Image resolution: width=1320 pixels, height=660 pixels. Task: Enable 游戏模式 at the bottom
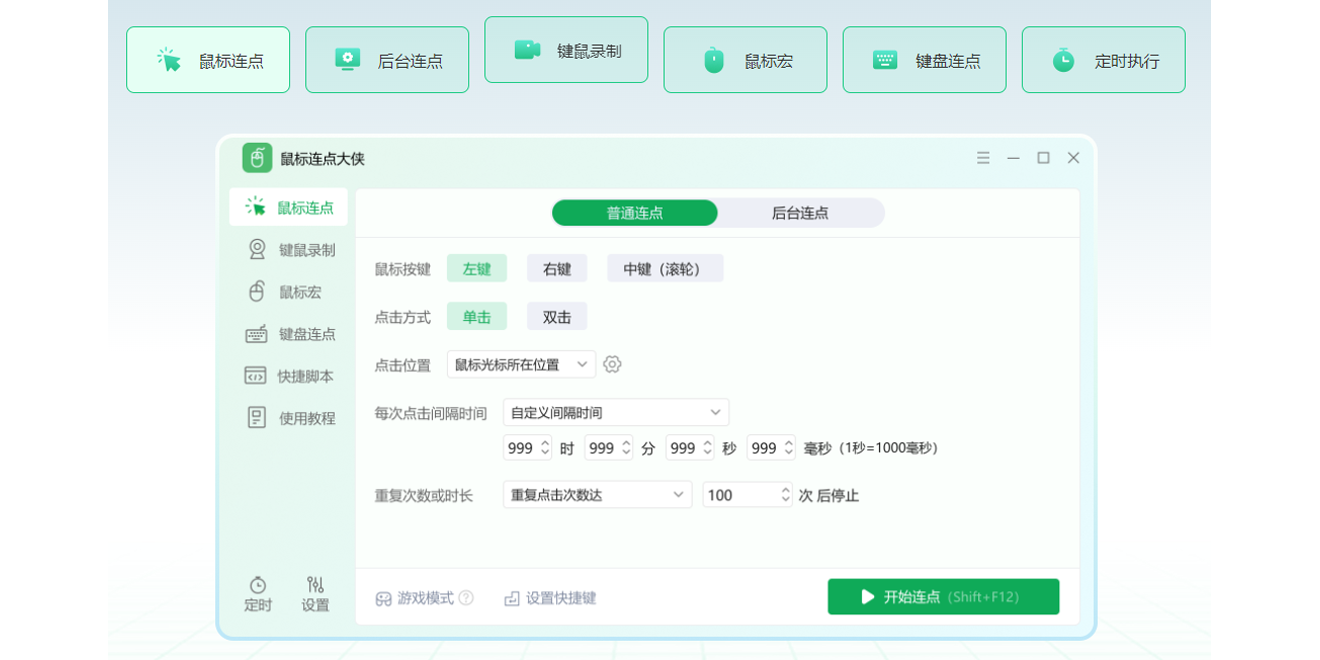(424, 597)
